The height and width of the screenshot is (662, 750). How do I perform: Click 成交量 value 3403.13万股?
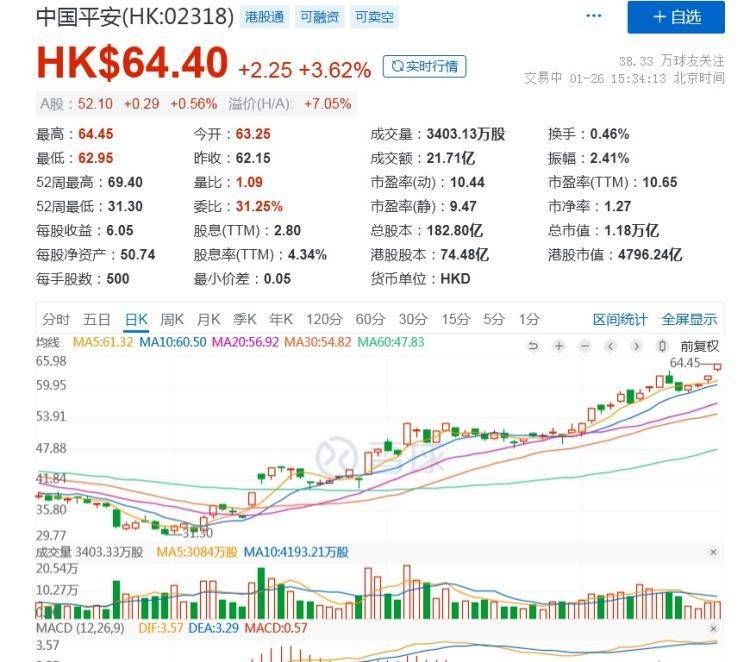(x=466, y=134)
